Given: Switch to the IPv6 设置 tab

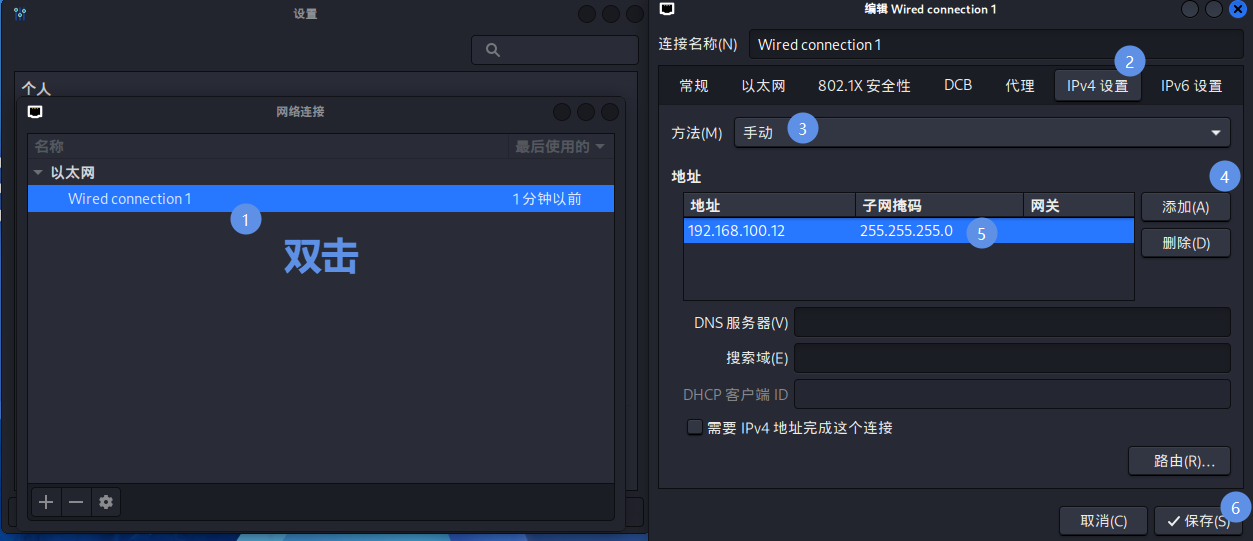Looking at the screenshot, I should (x=1191, y=86).
